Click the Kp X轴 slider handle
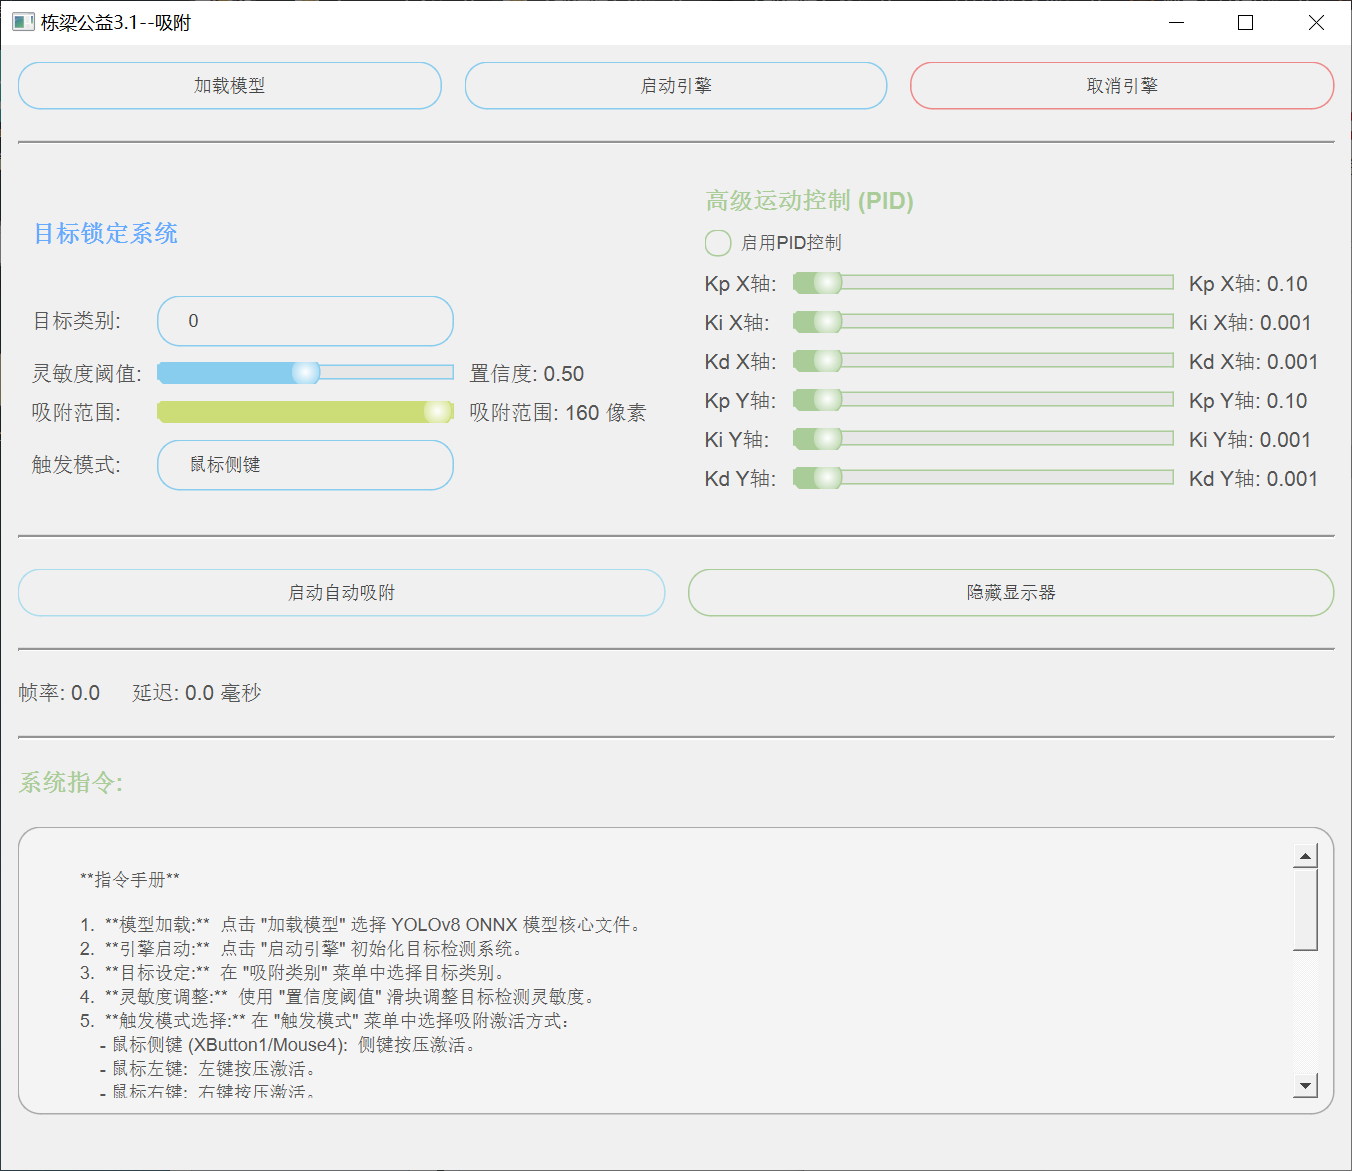Viewport: 1352px width, 1171px height. [x=827, y=283]
